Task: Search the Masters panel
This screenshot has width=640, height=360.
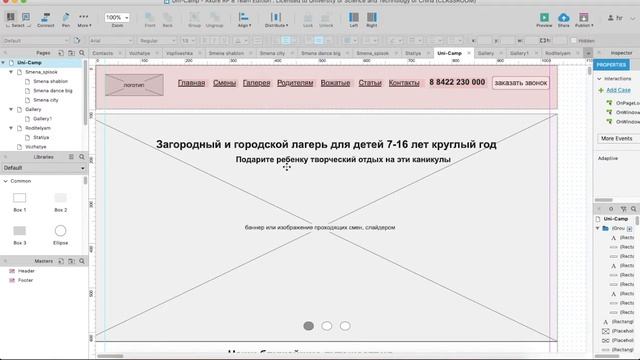Action: pyautogui.click(x=82, y=261)
